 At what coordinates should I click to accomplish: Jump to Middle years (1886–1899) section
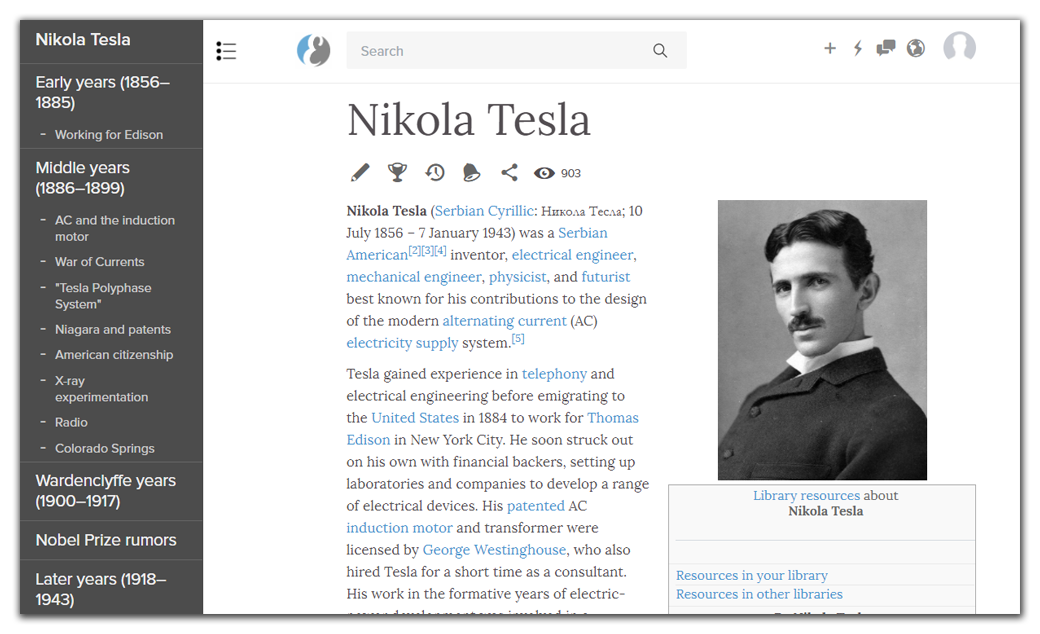(x=83, y=178)
